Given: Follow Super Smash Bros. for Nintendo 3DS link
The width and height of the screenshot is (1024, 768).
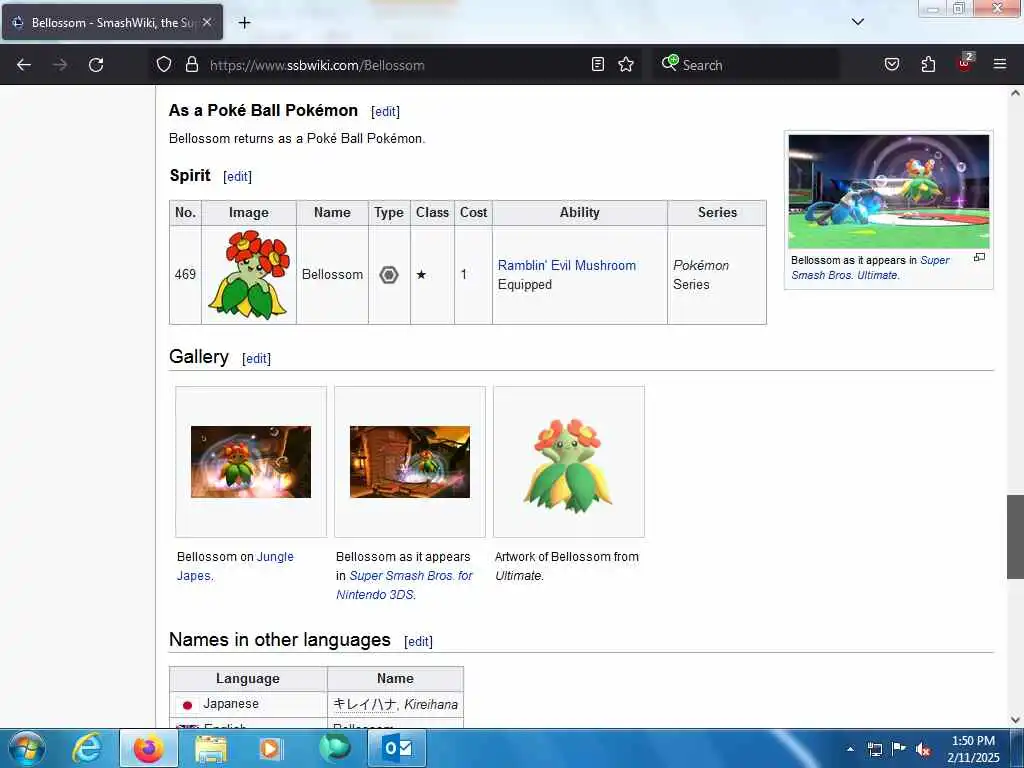Looking at the screenshot, I should (404, 585).
